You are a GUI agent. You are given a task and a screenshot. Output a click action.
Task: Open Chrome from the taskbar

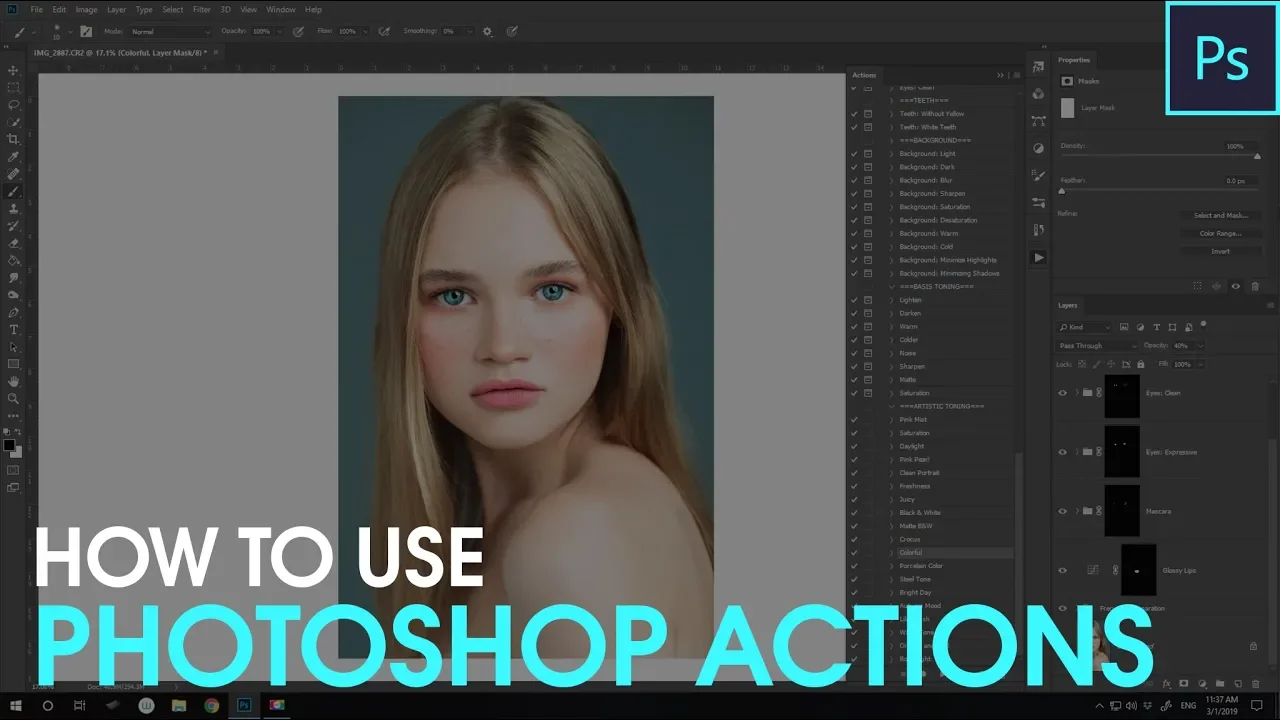(211, 705)
